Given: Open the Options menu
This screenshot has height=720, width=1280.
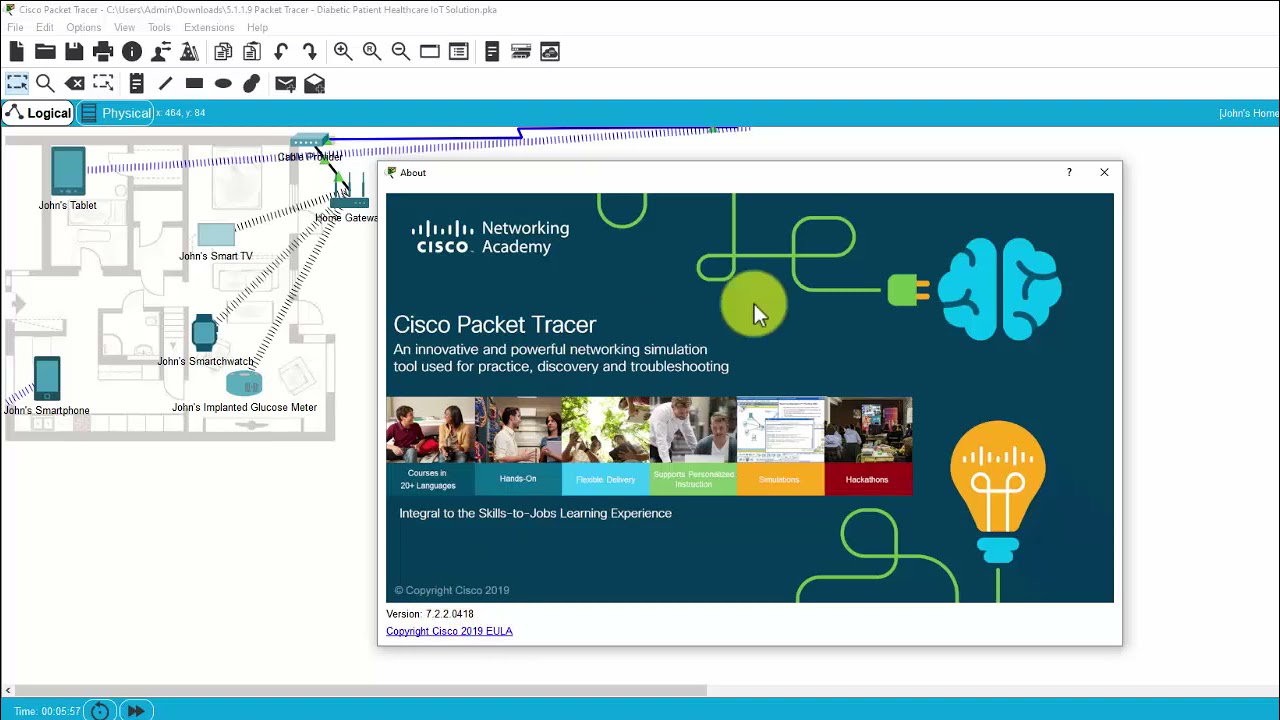Looking at the screenshot, I should coord(84,27).
